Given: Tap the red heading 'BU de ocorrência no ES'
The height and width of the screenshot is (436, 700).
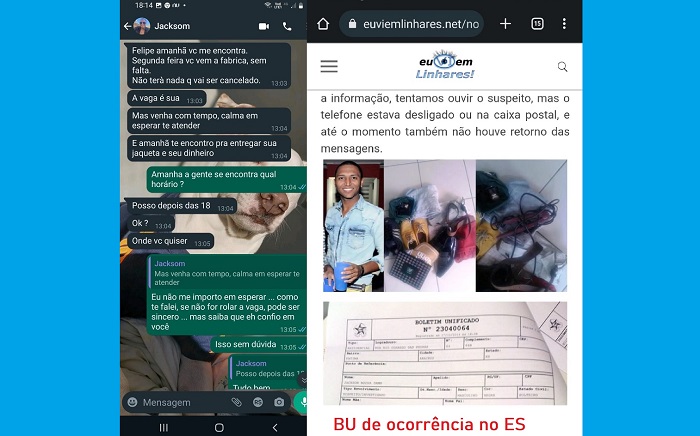Looking at the screenshot, I should click(429, 424).
